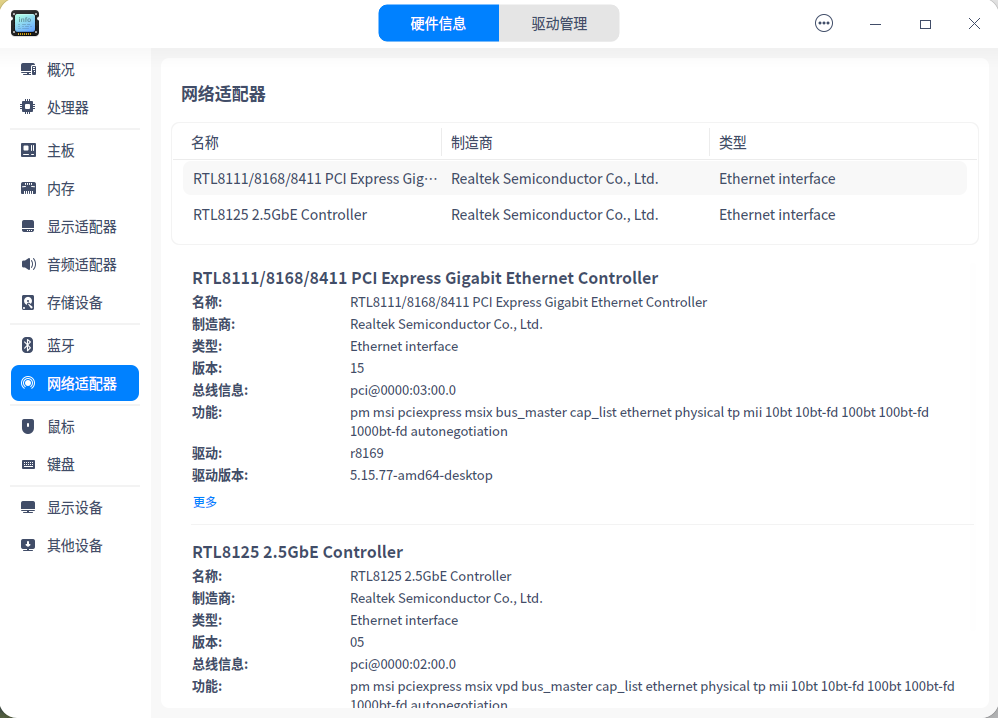This screenshot has width=998, height=718.
Task: Click Realtek manufacturer cell in RTL8125 table row
Action: point(554,215)
